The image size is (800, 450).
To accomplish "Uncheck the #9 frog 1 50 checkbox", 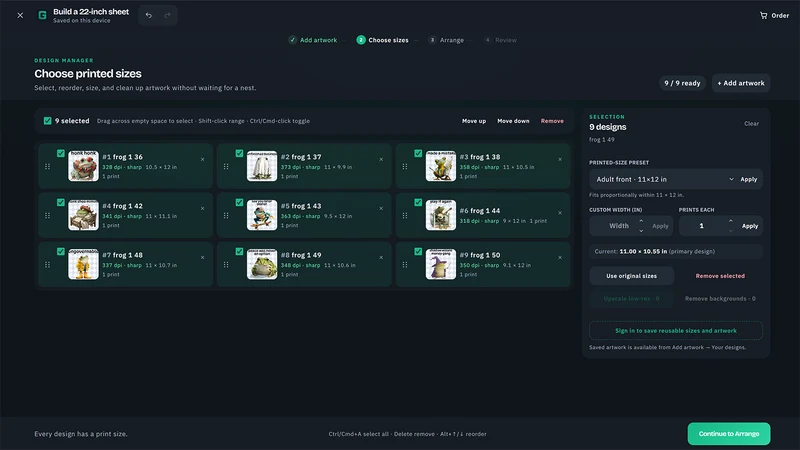I will pos(418,251).
